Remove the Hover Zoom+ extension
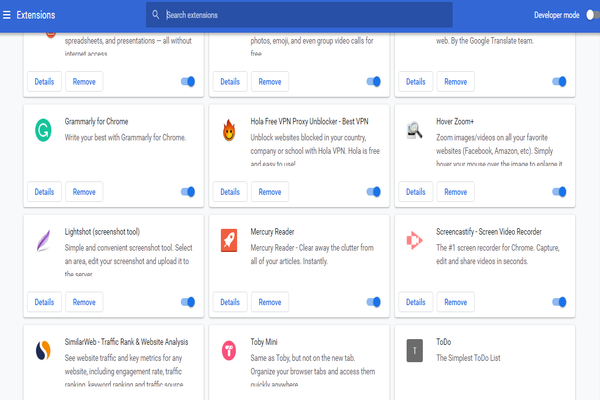Image resolution: width=600 pixels, height=400 pixels. (455, 192)
